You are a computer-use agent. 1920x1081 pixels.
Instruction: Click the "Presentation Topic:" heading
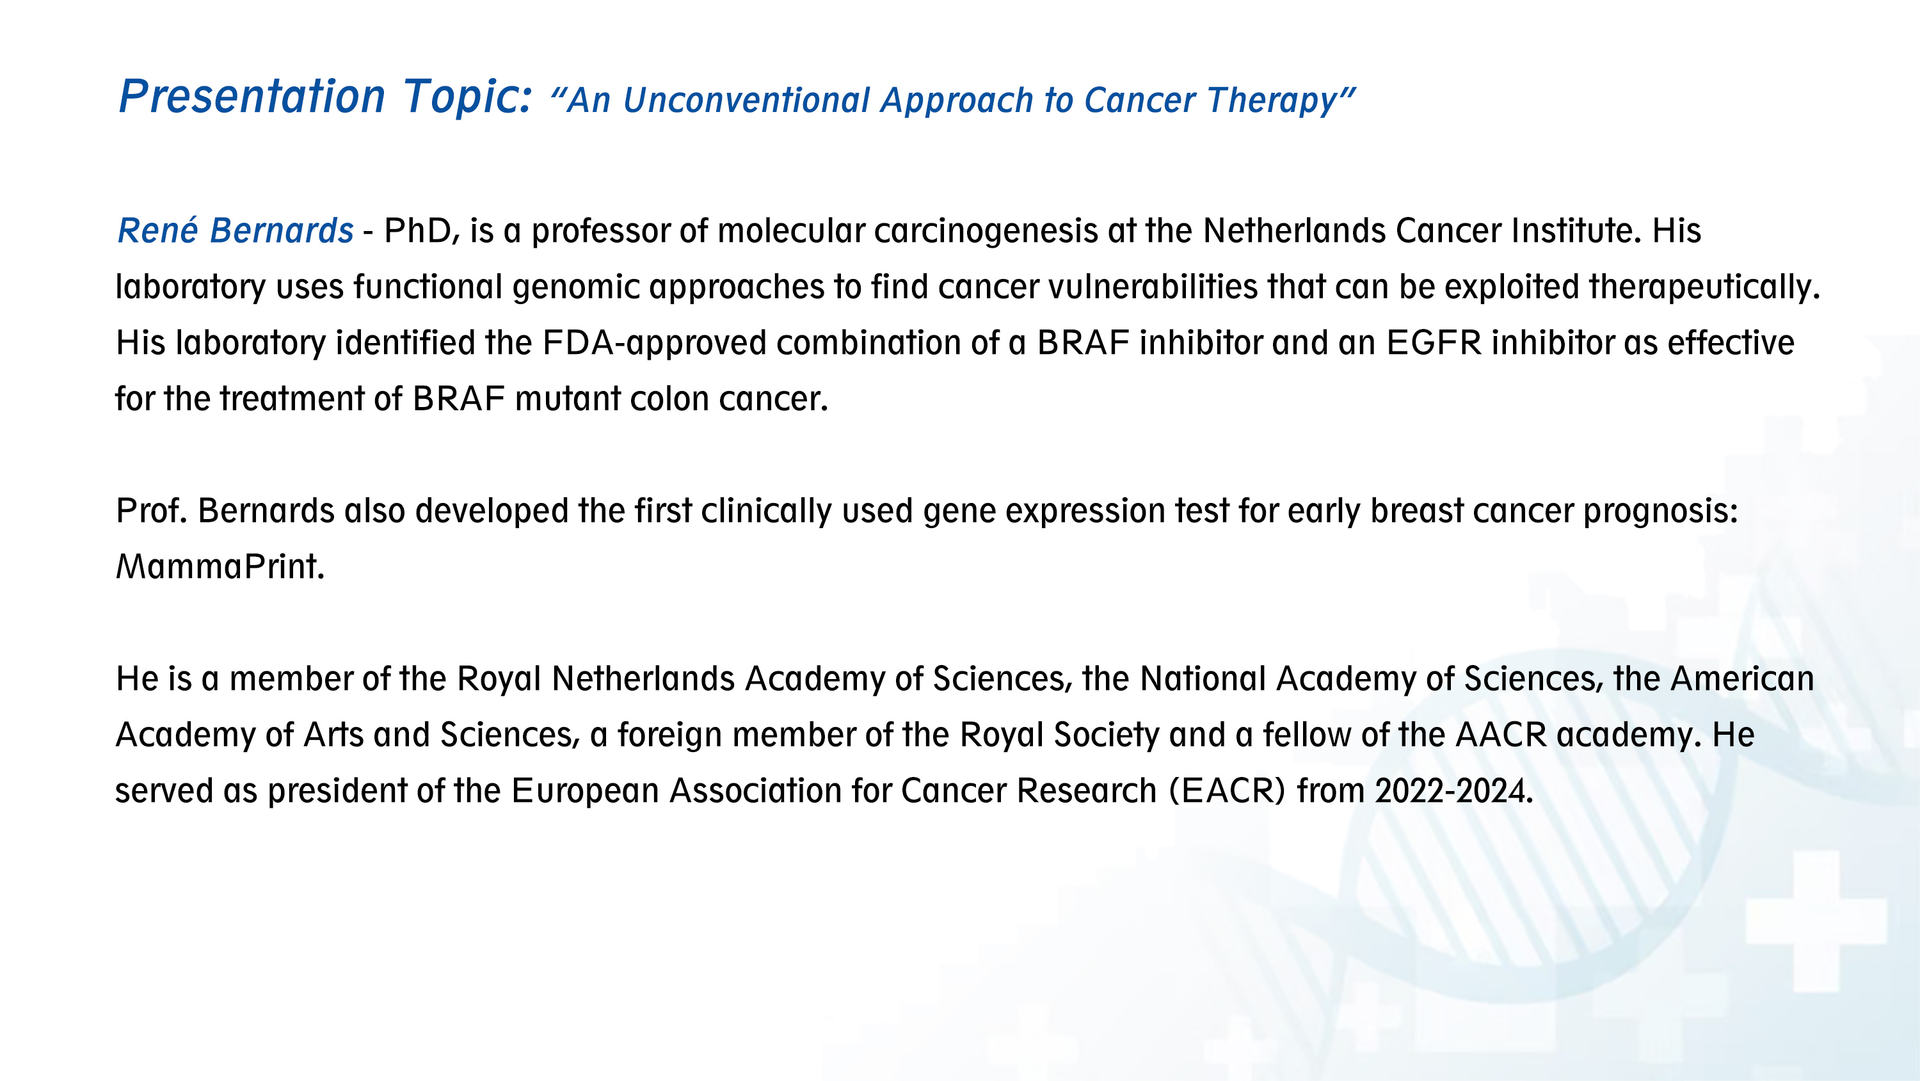325,97
